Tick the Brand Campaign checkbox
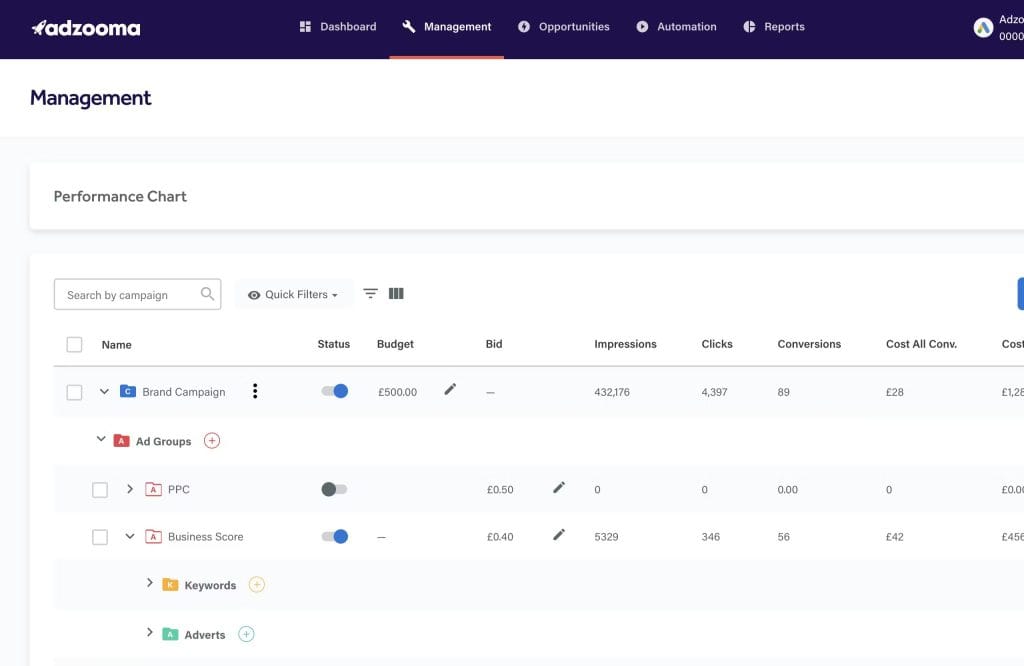 [74, 392]
